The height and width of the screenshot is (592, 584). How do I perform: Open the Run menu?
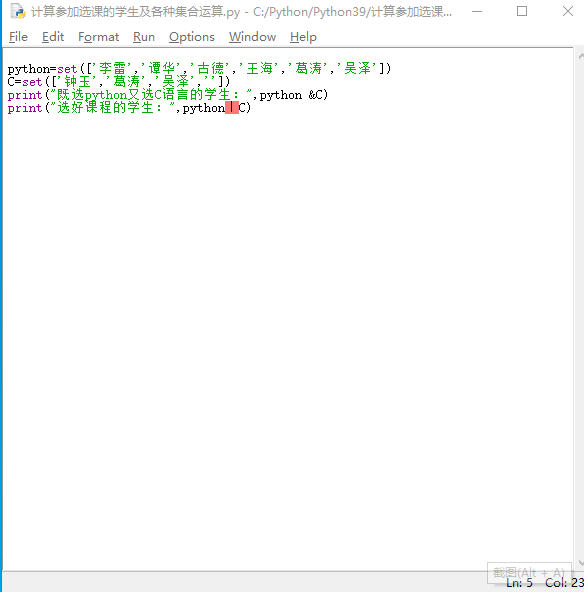144,37
